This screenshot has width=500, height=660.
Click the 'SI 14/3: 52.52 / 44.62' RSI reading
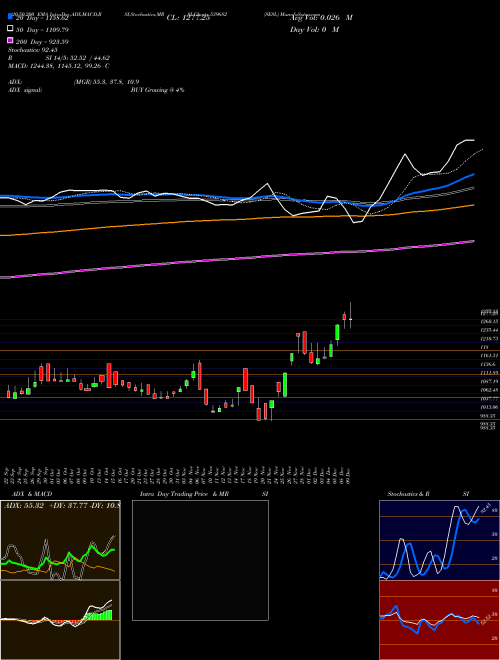77,58
